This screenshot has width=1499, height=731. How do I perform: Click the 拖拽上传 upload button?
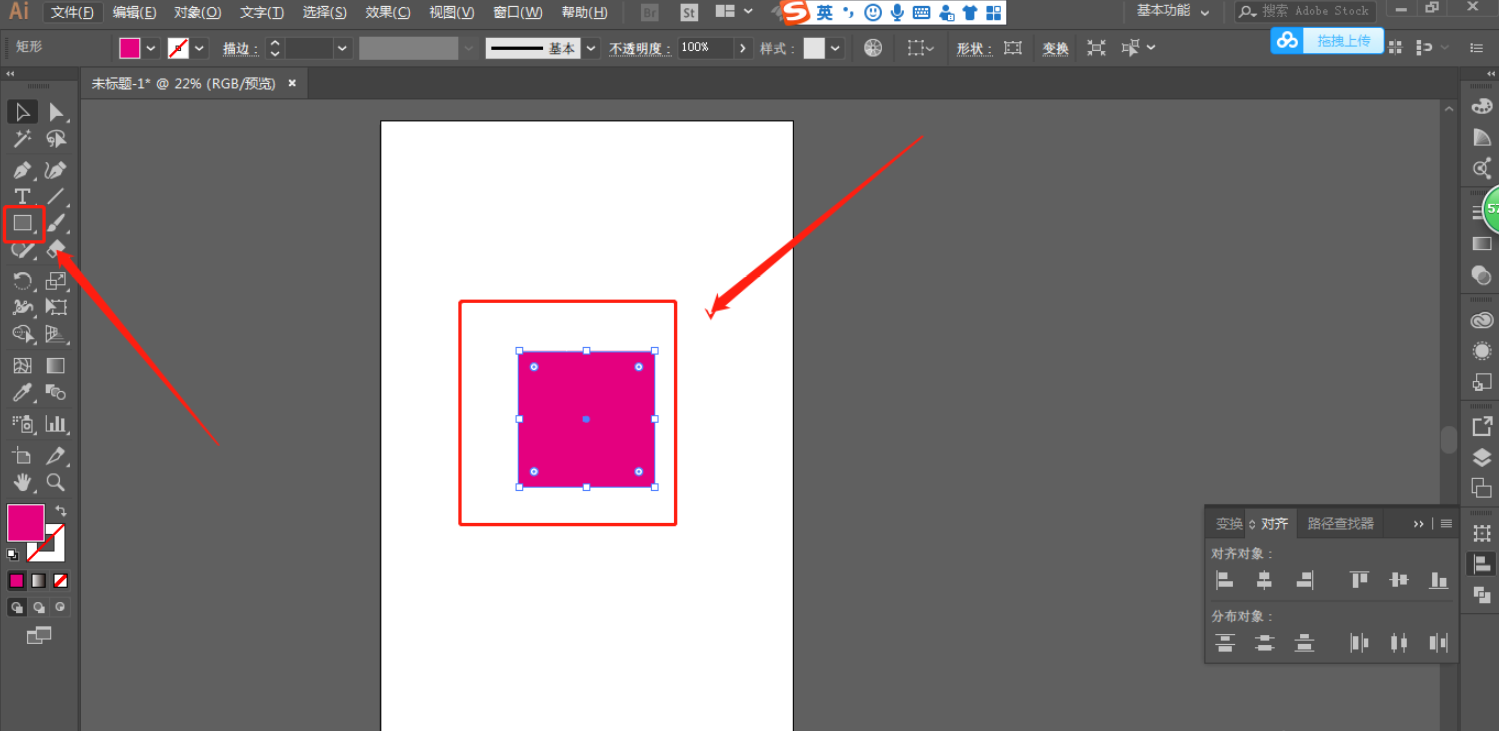(x=1344, y=41)
